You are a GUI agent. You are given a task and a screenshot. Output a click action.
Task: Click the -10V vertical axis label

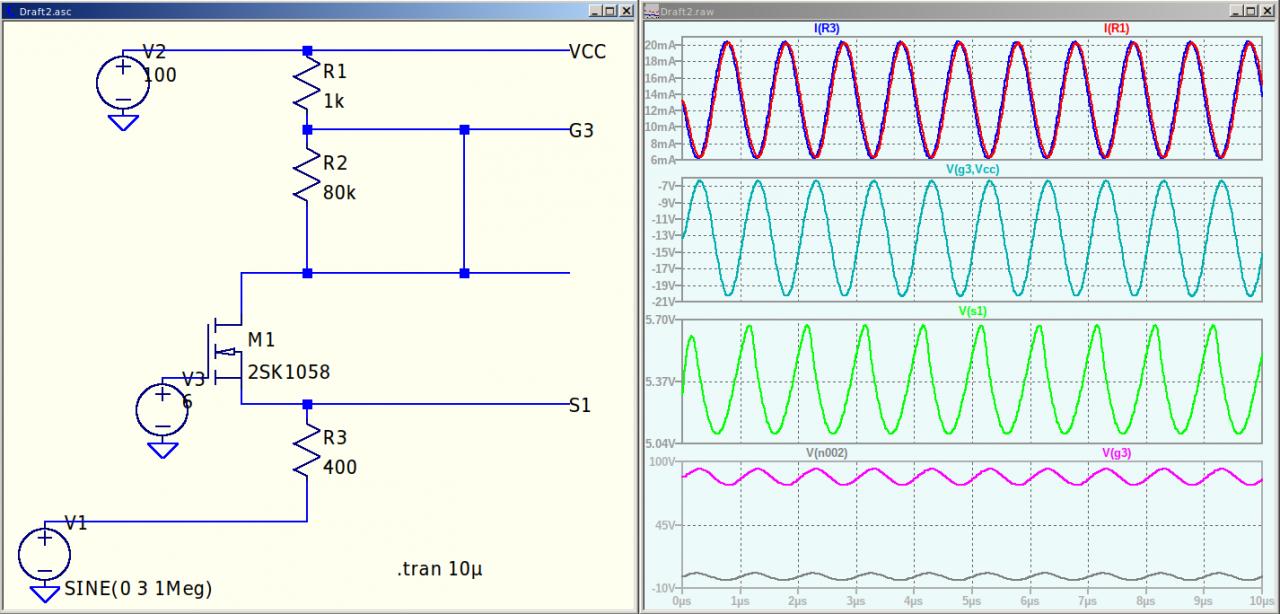664,588
